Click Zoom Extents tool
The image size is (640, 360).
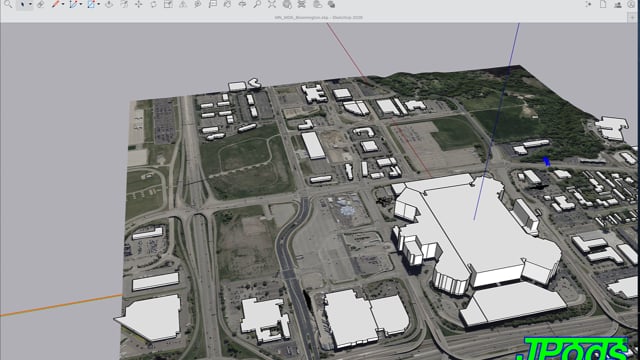coord(272,4)
